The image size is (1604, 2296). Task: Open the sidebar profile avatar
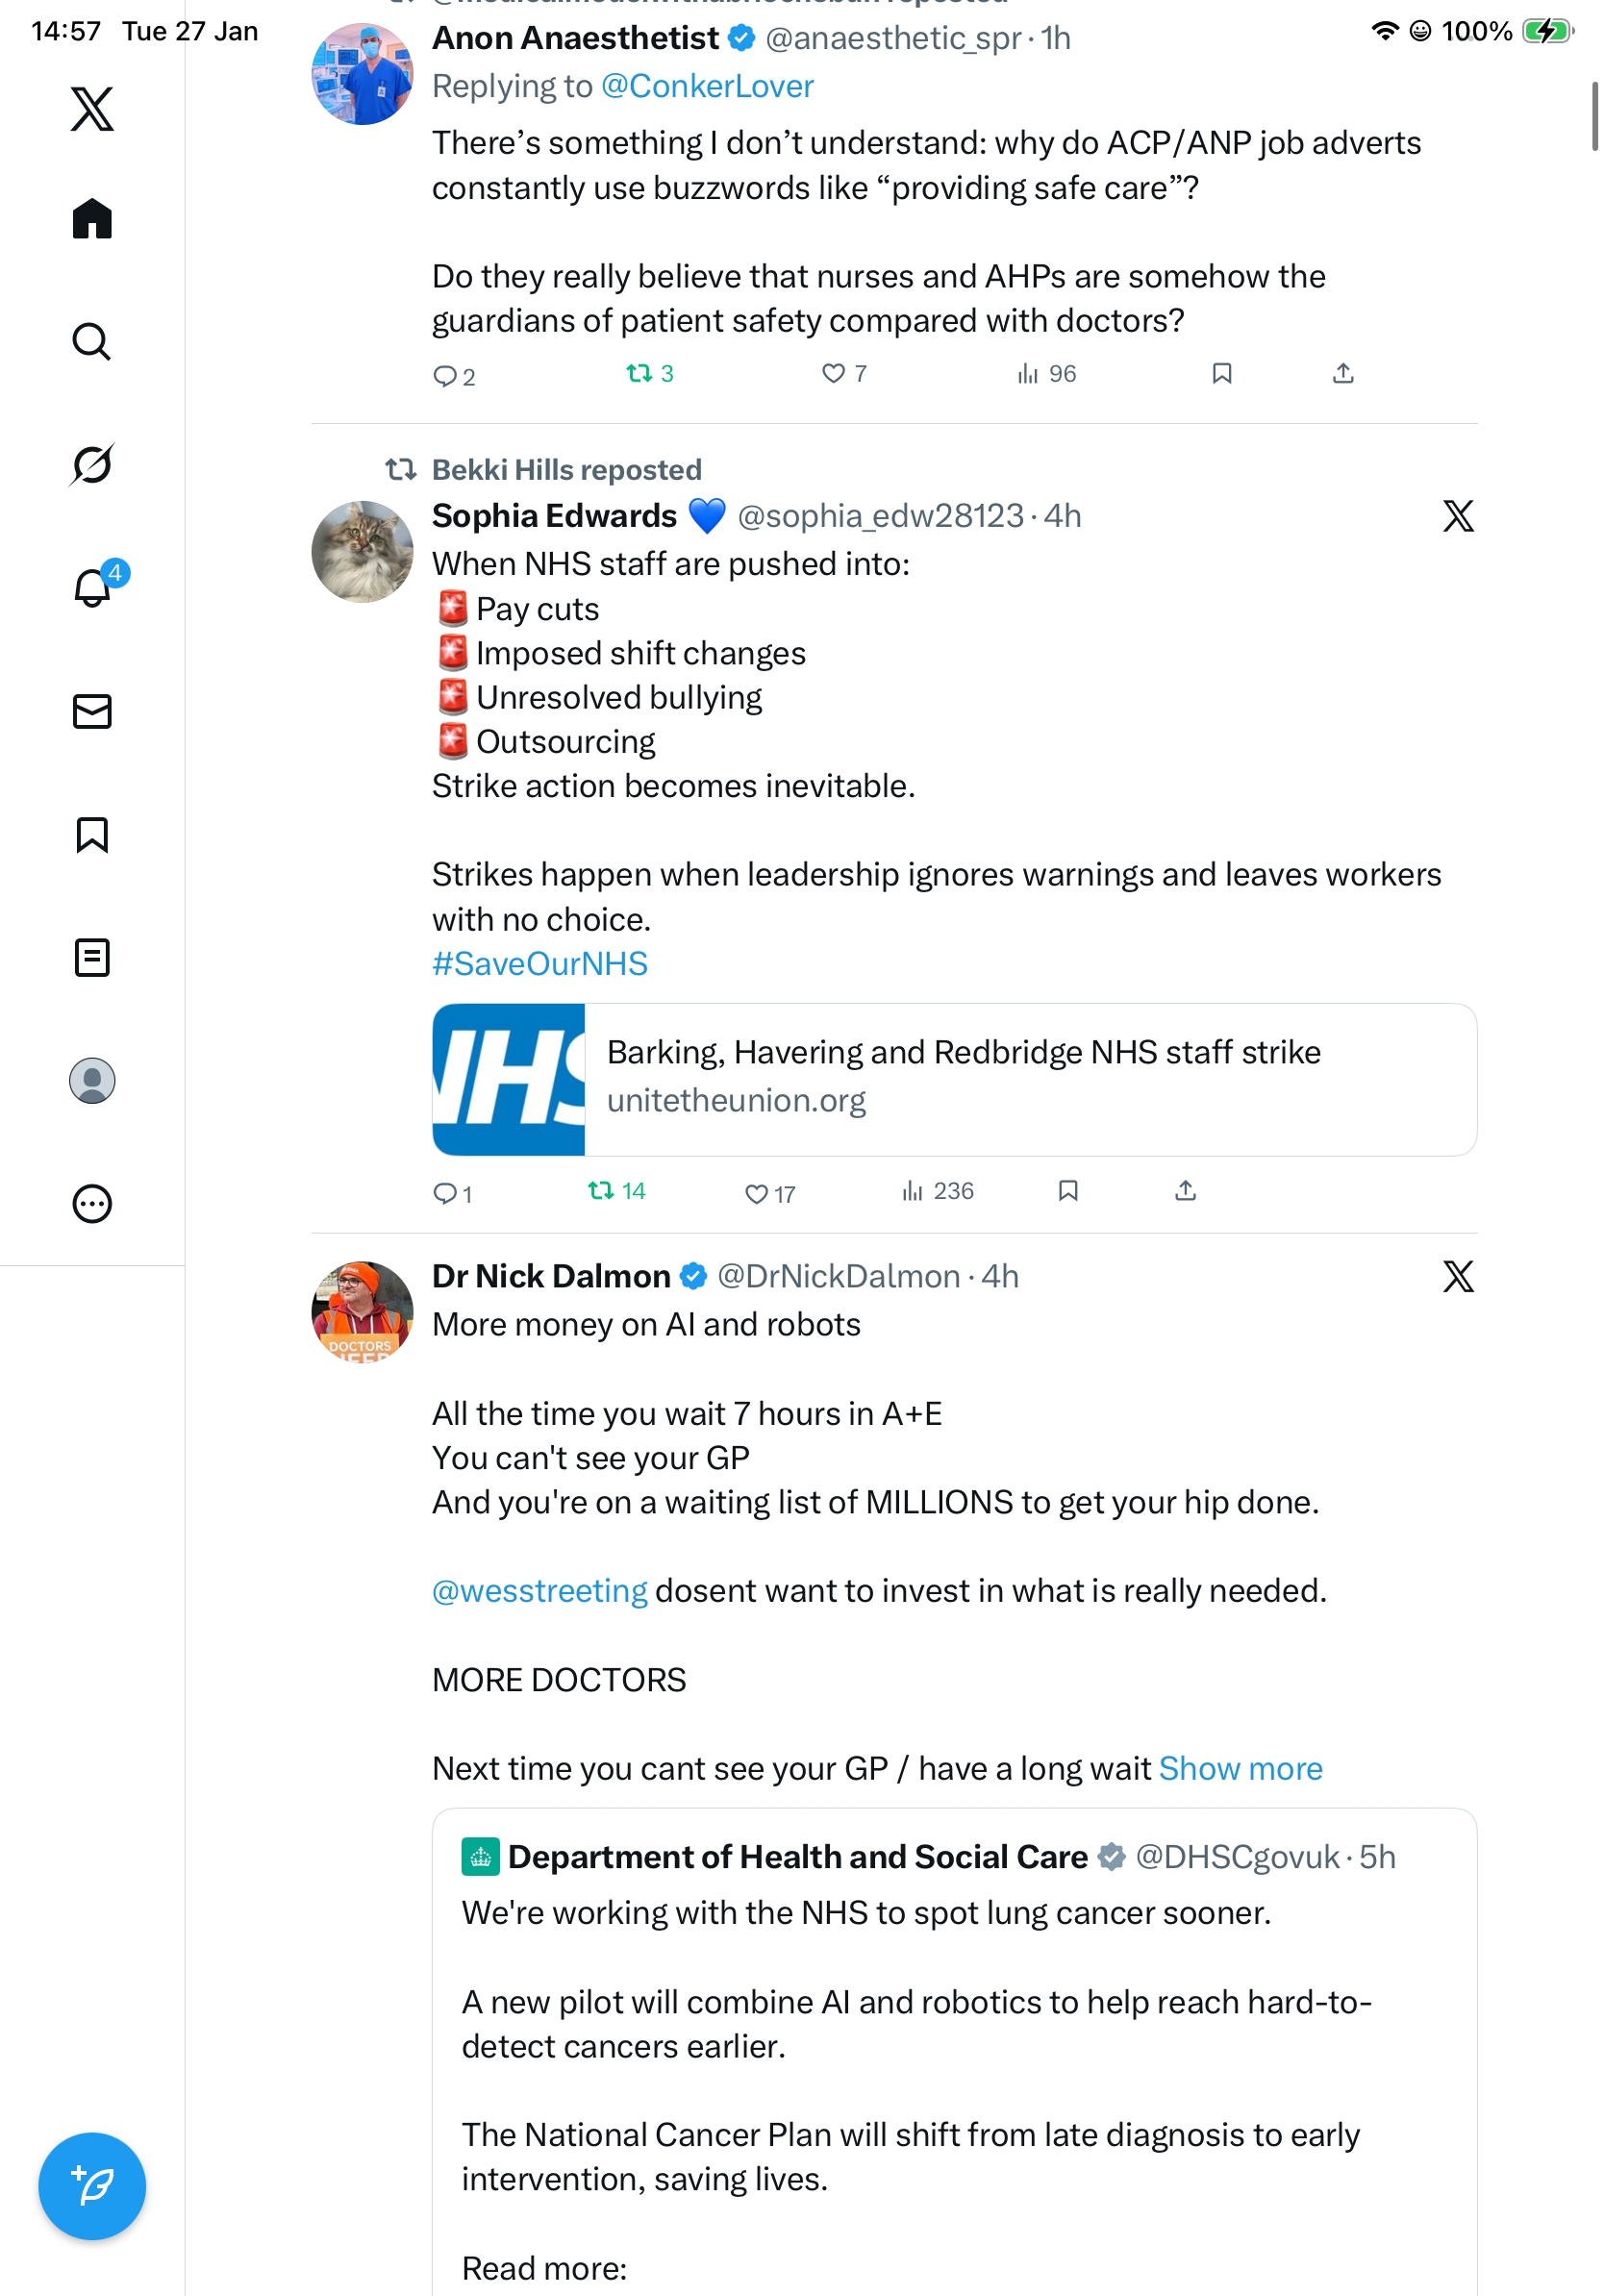[x=92, y=1080]
